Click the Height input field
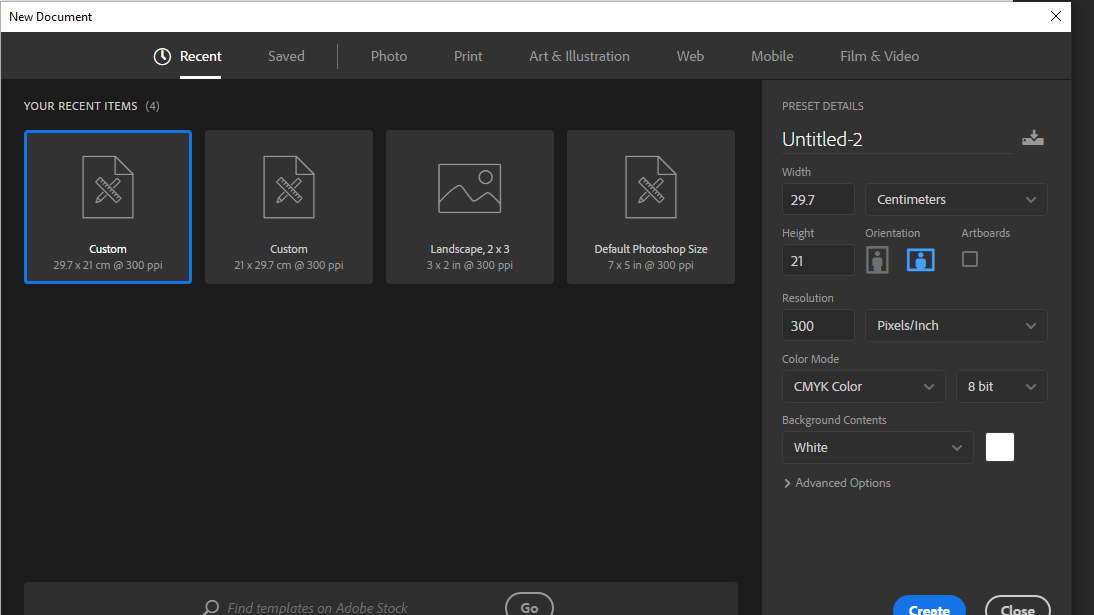Screen dimensions: 1094x615 [818, 260]
